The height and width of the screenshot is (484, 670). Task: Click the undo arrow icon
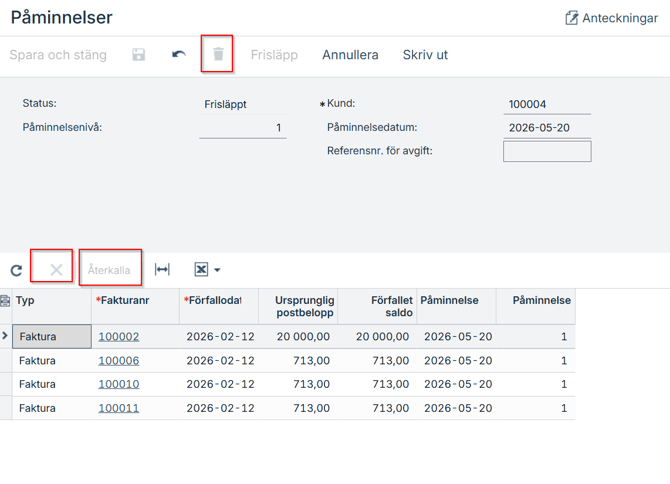point(179,55)
